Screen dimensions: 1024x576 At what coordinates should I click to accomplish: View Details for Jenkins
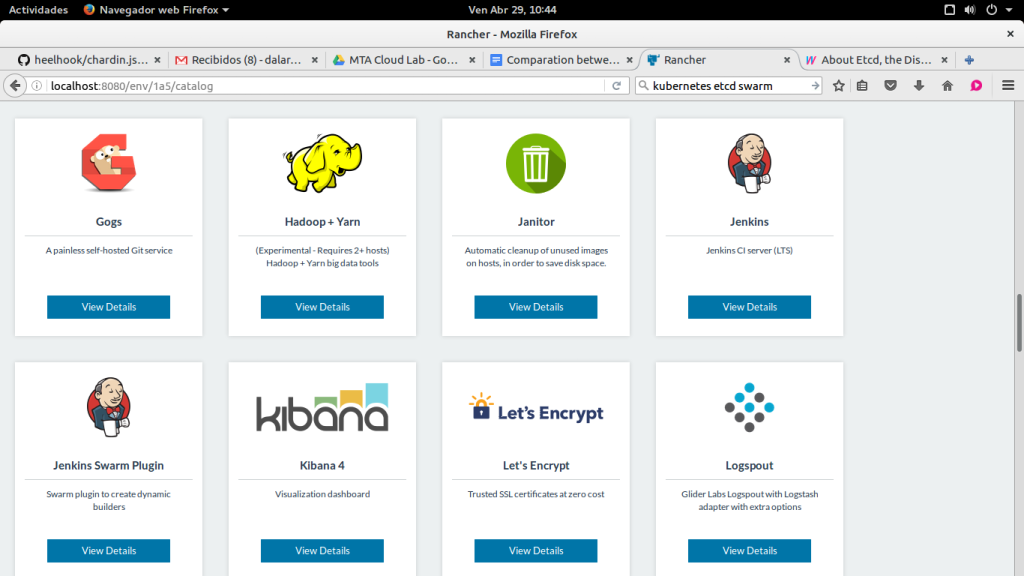pos(749,307)
